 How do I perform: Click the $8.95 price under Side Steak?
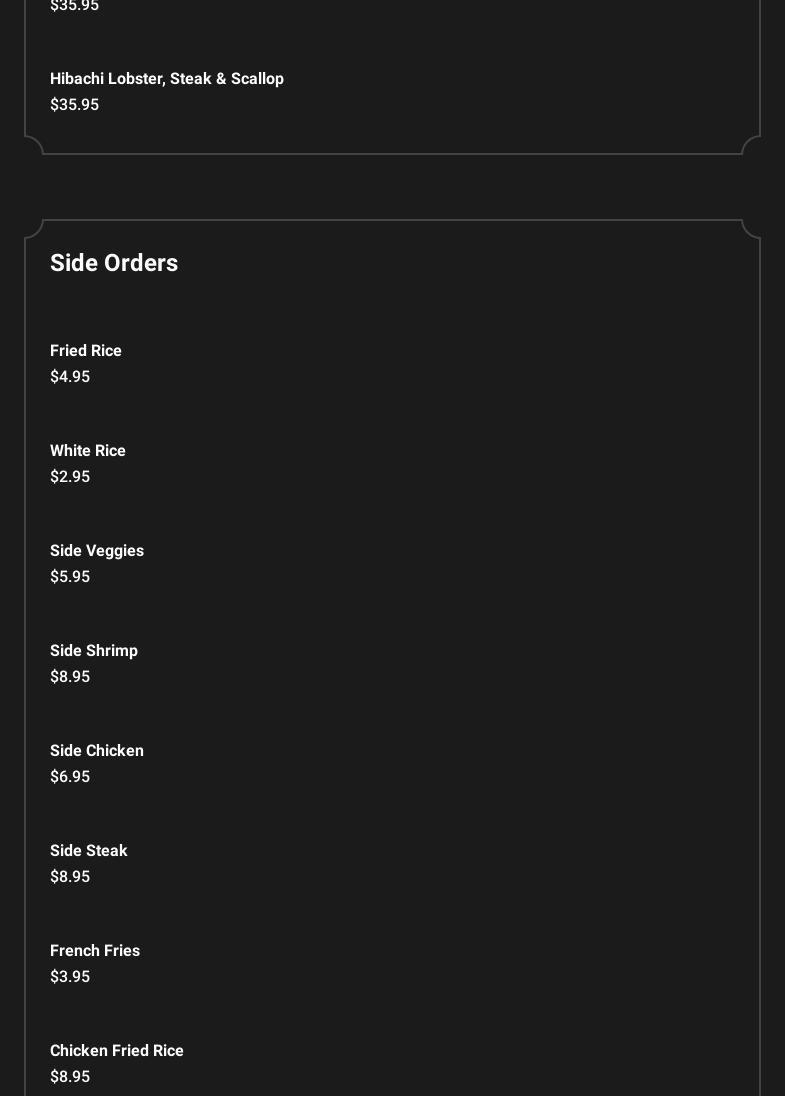pos(70,876)
